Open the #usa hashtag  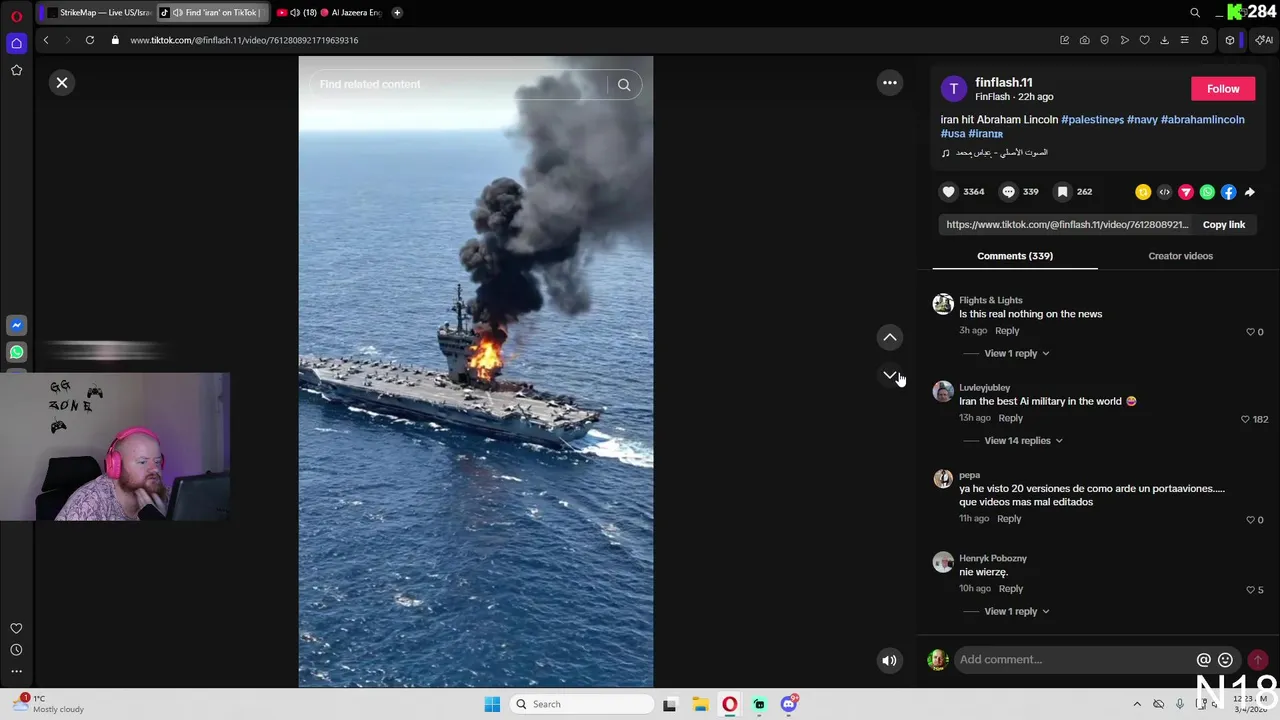coord(952,133)
